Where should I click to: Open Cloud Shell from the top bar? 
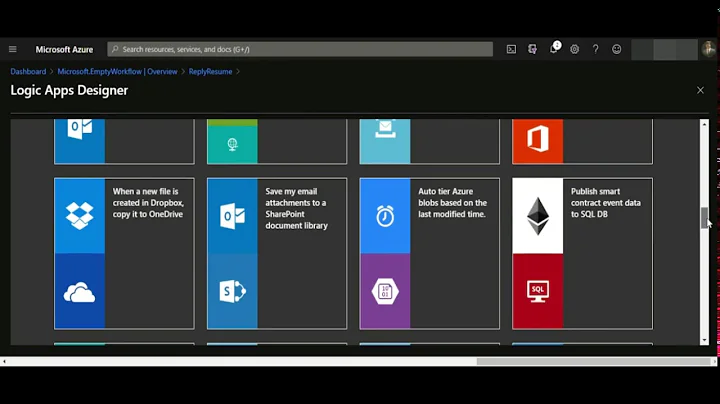point(511,49)
